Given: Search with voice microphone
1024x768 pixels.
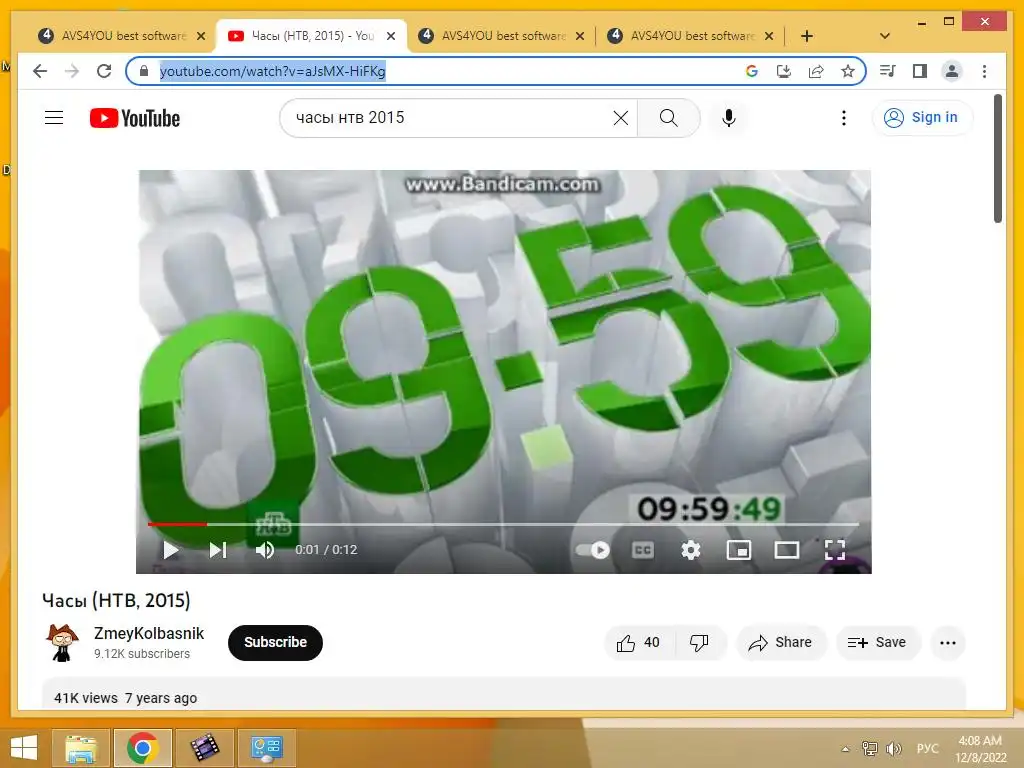Looking at the screenshot, I should pyautogui.click(x=729, y=118).
